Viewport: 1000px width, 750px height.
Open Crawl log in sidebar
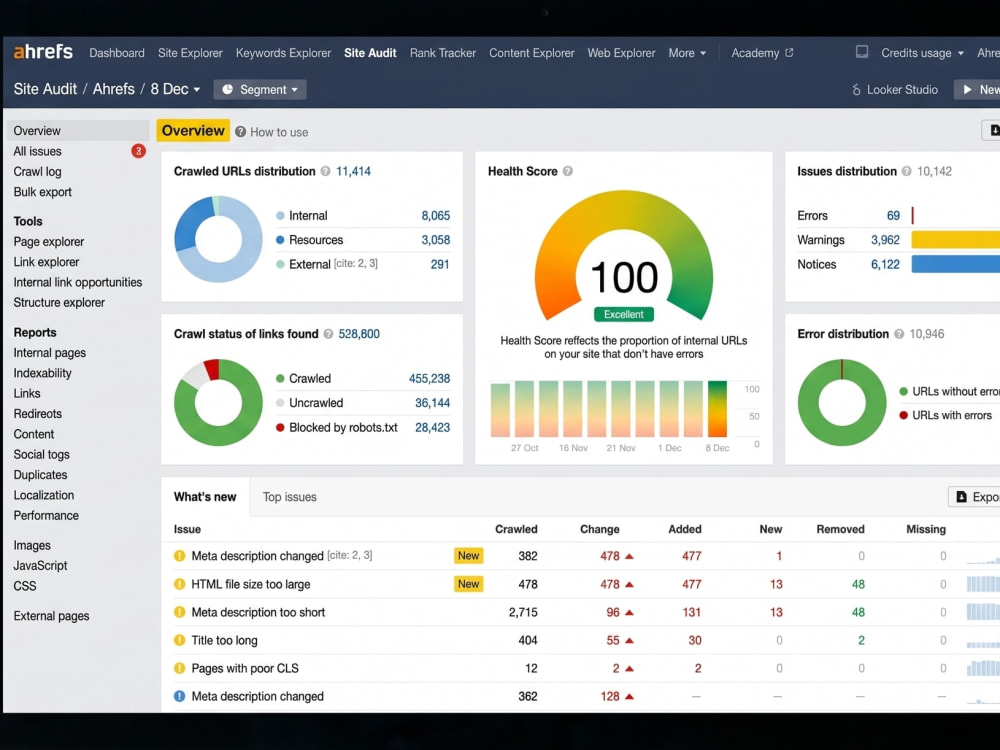point(38,172)
